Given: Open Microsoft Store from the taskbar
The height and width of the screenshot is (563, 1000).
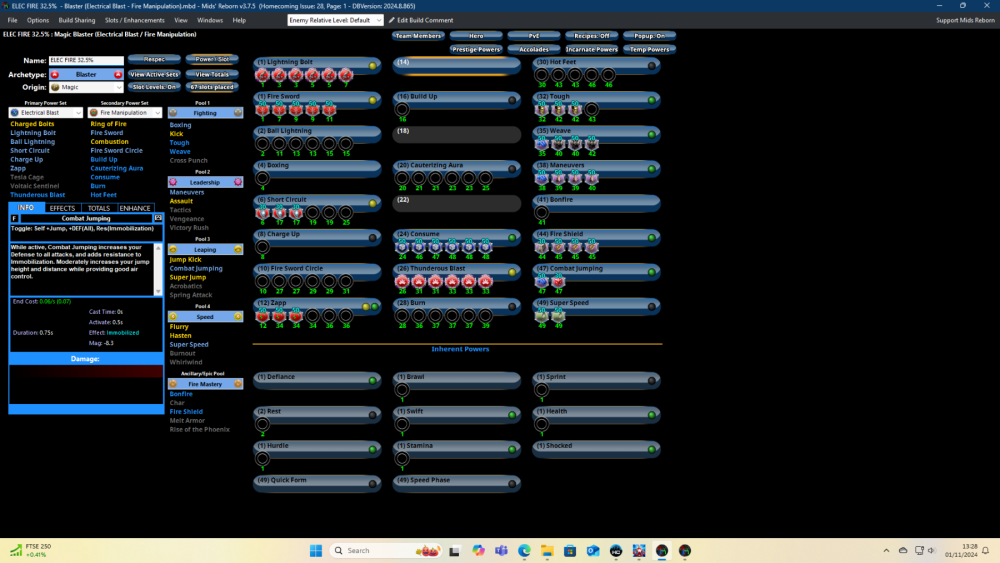Looking at the screenshot, I should 570,550.
